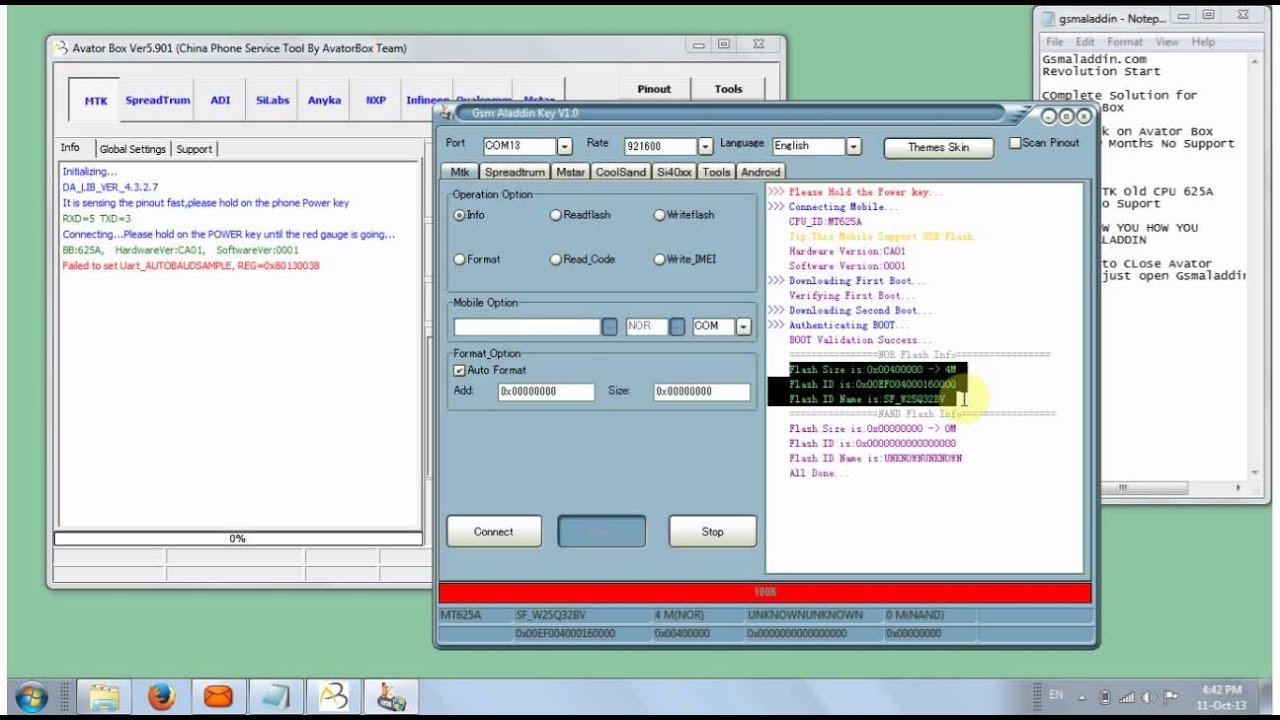Minimize the Gsm Aladdin Key window
Image resolution: width=1280 pixels, height=720 pixels.
[x=1049, y=116]
